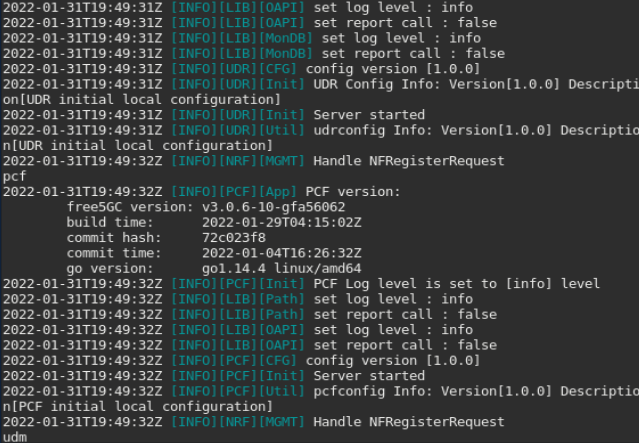Screen dimensions: 639x443
Task: Click the 'pcfconfig Info' log text
Action: point(373,391)
